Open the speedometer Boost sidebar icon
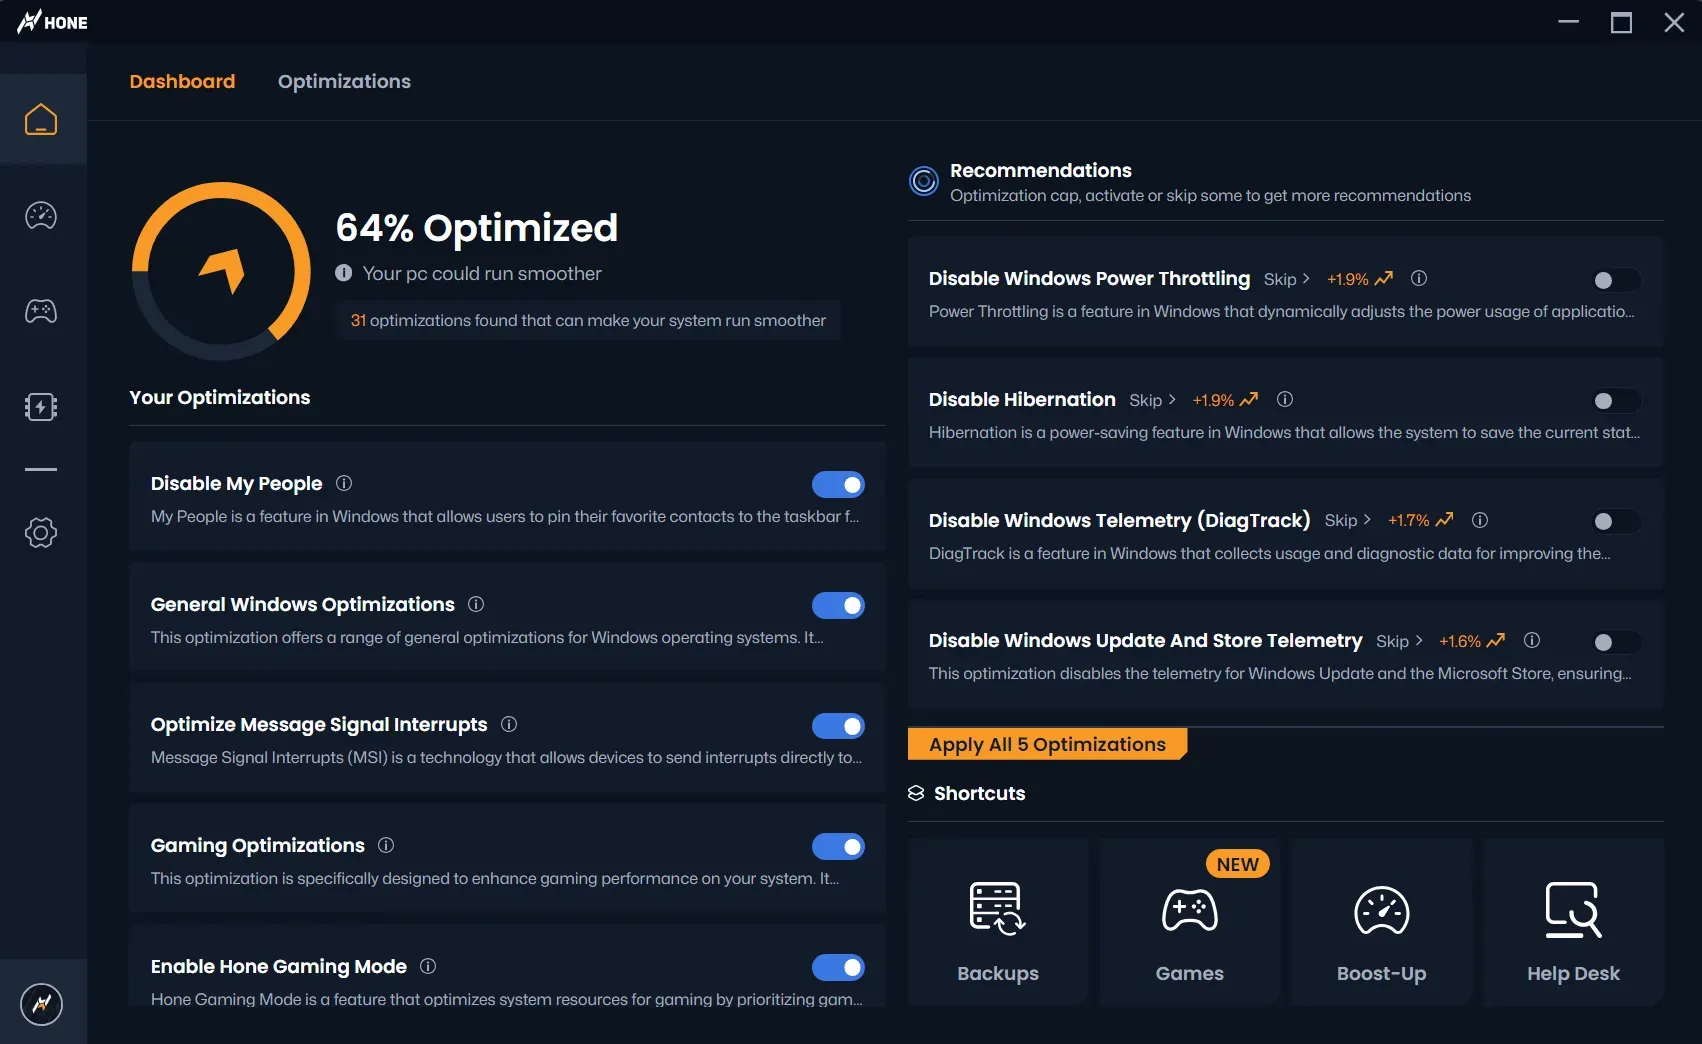Viewport: 1702px width, 1044px height. [x=41, y=215]
